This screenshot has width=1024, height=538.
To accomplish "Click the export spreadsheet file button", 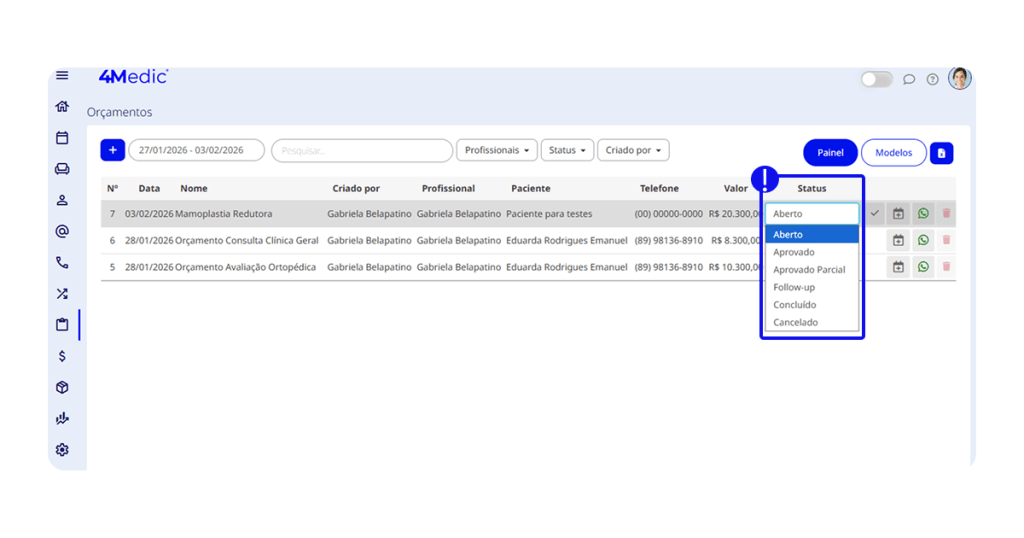I will click(x=941, y=153).
